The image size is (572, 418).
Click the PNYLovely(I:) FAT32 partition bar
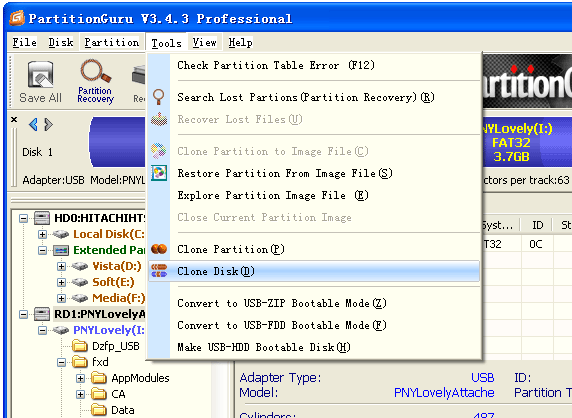coord(527,143)
